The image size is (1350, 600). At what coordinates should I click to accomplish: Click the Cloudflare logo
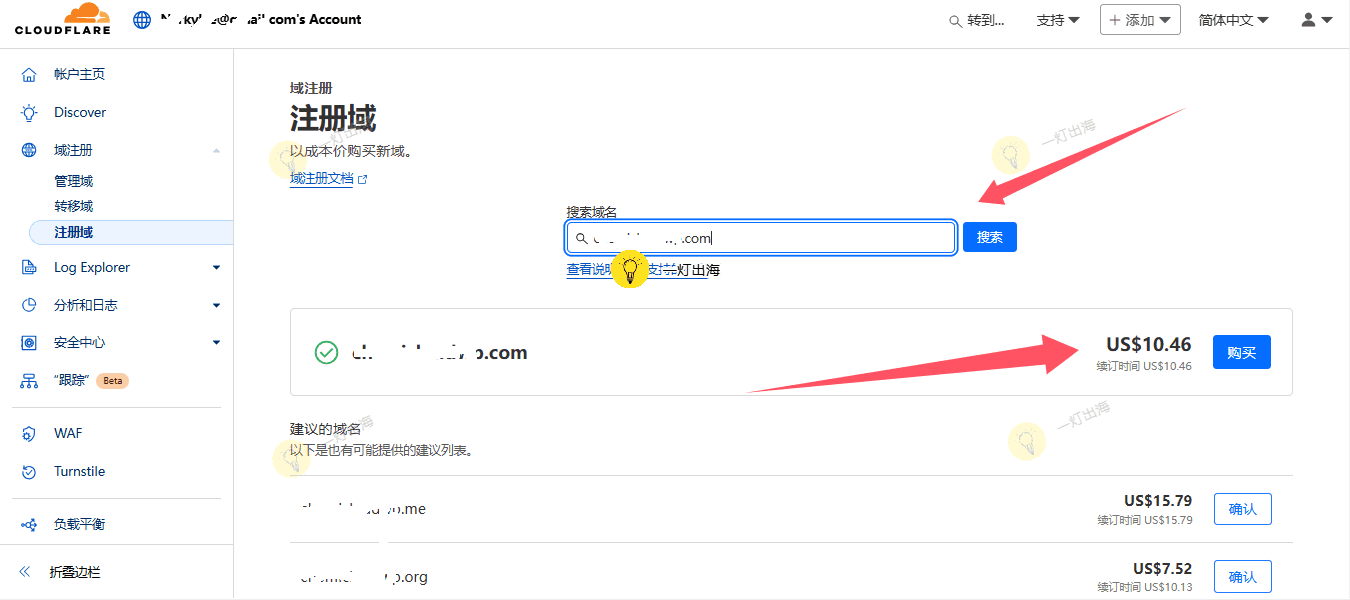coord(62,19)
